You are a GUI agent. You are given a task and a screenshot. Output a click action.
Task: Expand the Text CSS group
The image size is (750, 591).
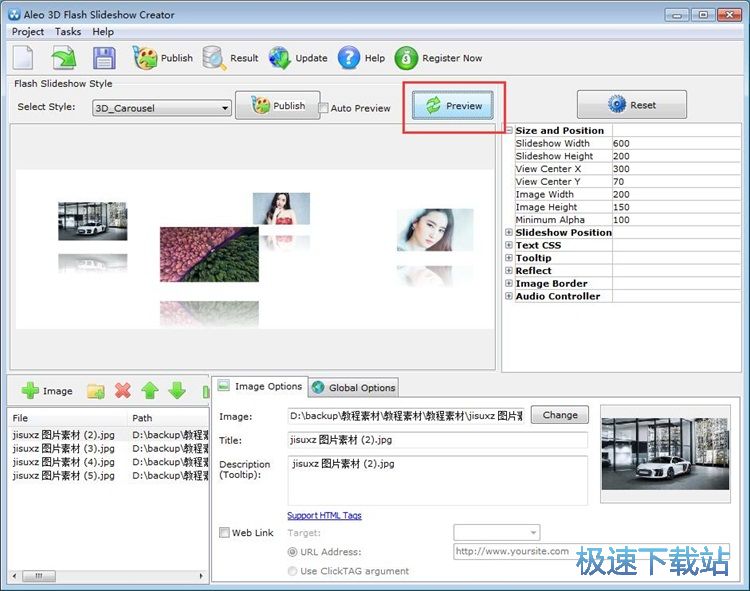tap(509, 245)
